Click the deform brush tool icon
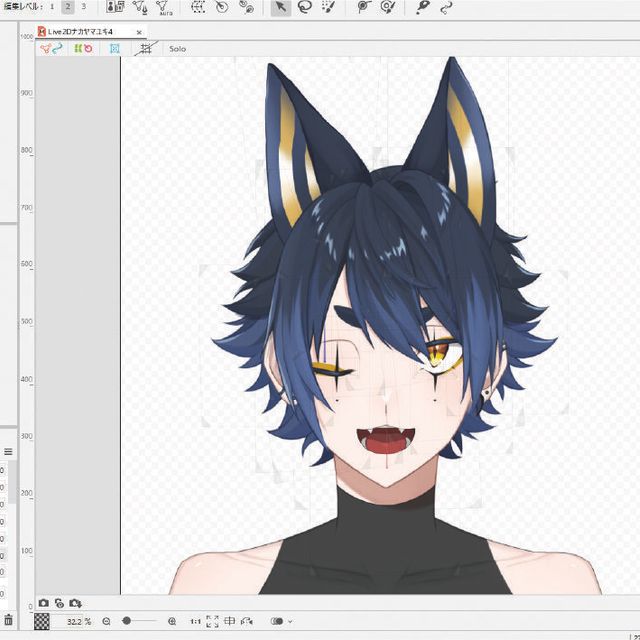Screen dimensions: 640x640 (387, 7)
